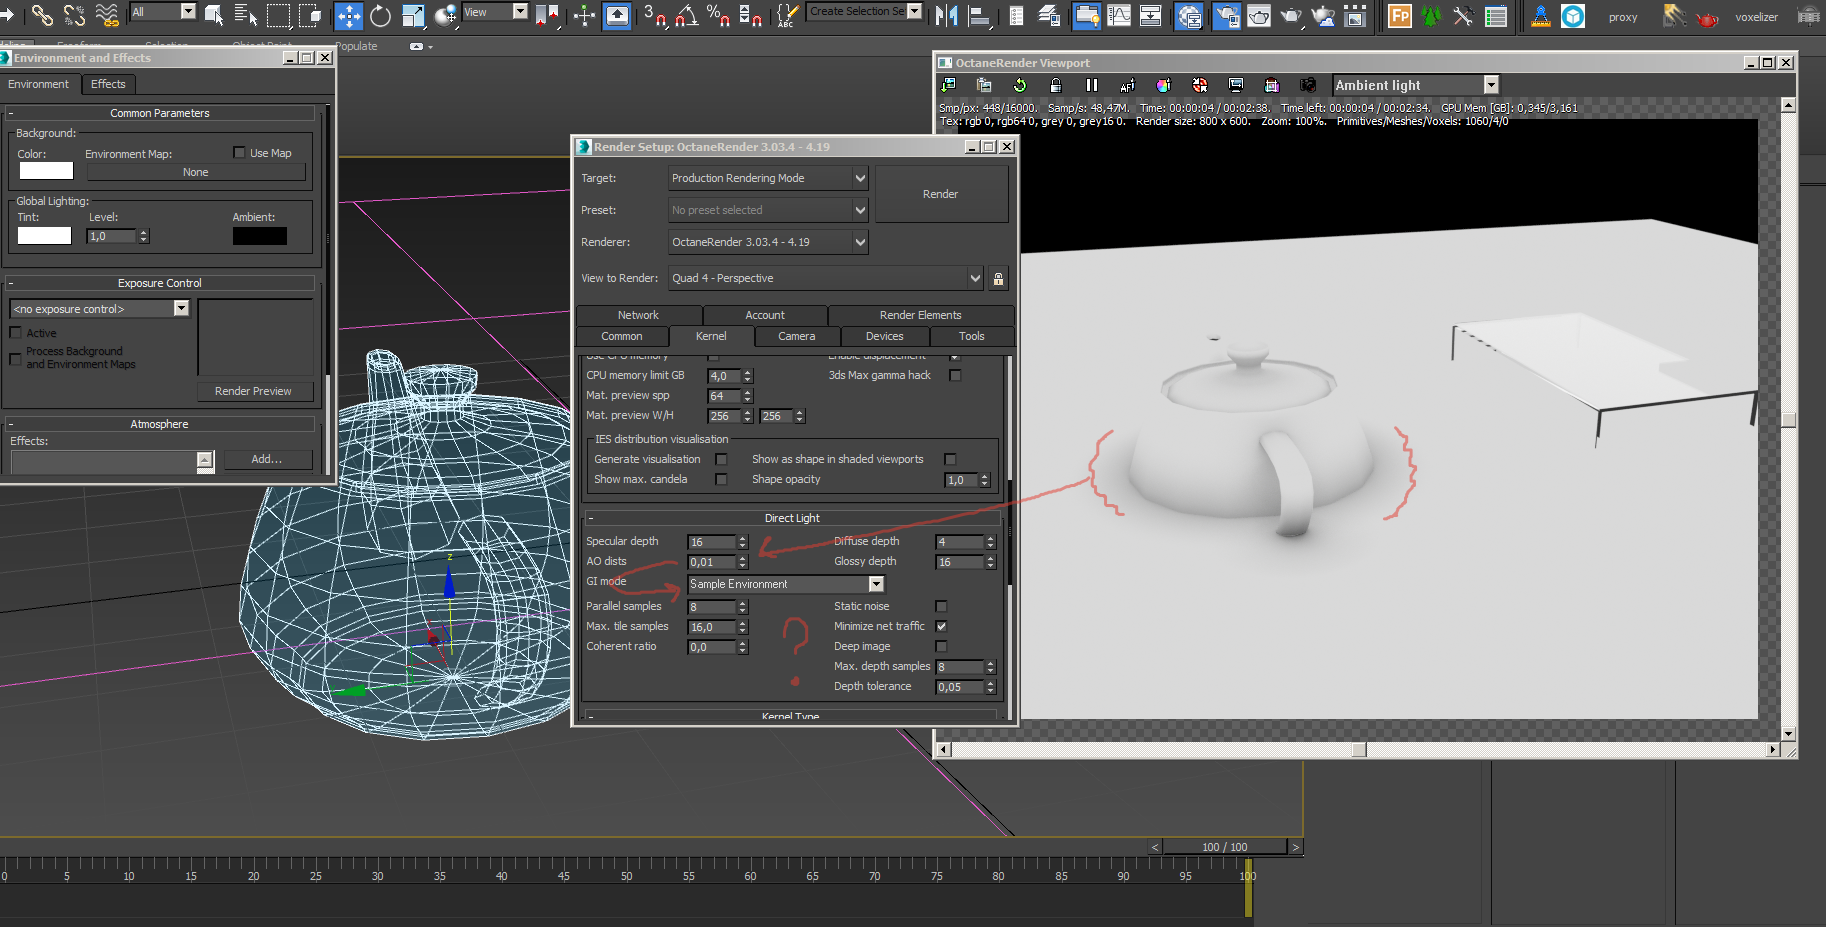Toggle the Angle Snap tool

coord(687,15)
